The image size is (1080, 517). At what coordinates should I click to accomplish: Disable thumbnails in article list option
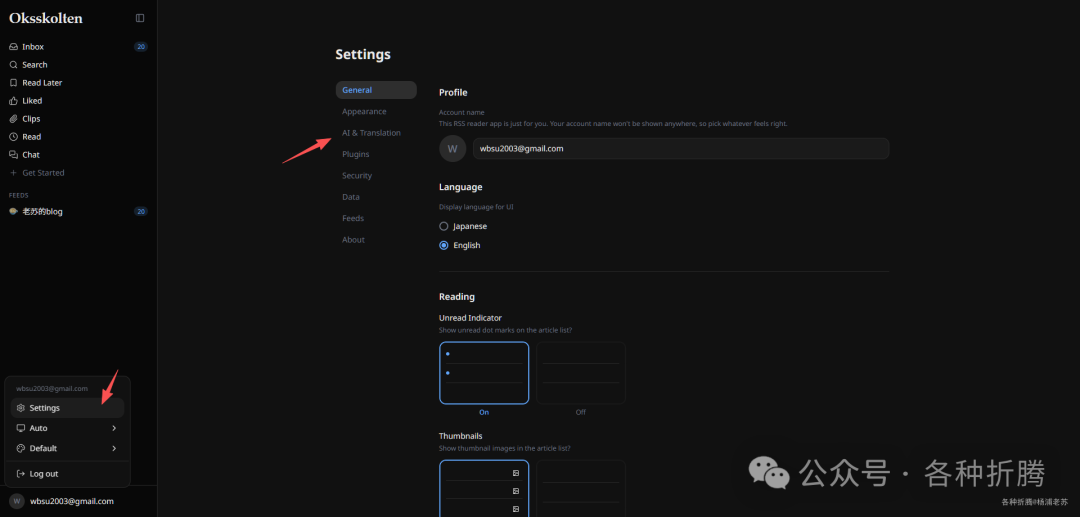click(581, 488)
